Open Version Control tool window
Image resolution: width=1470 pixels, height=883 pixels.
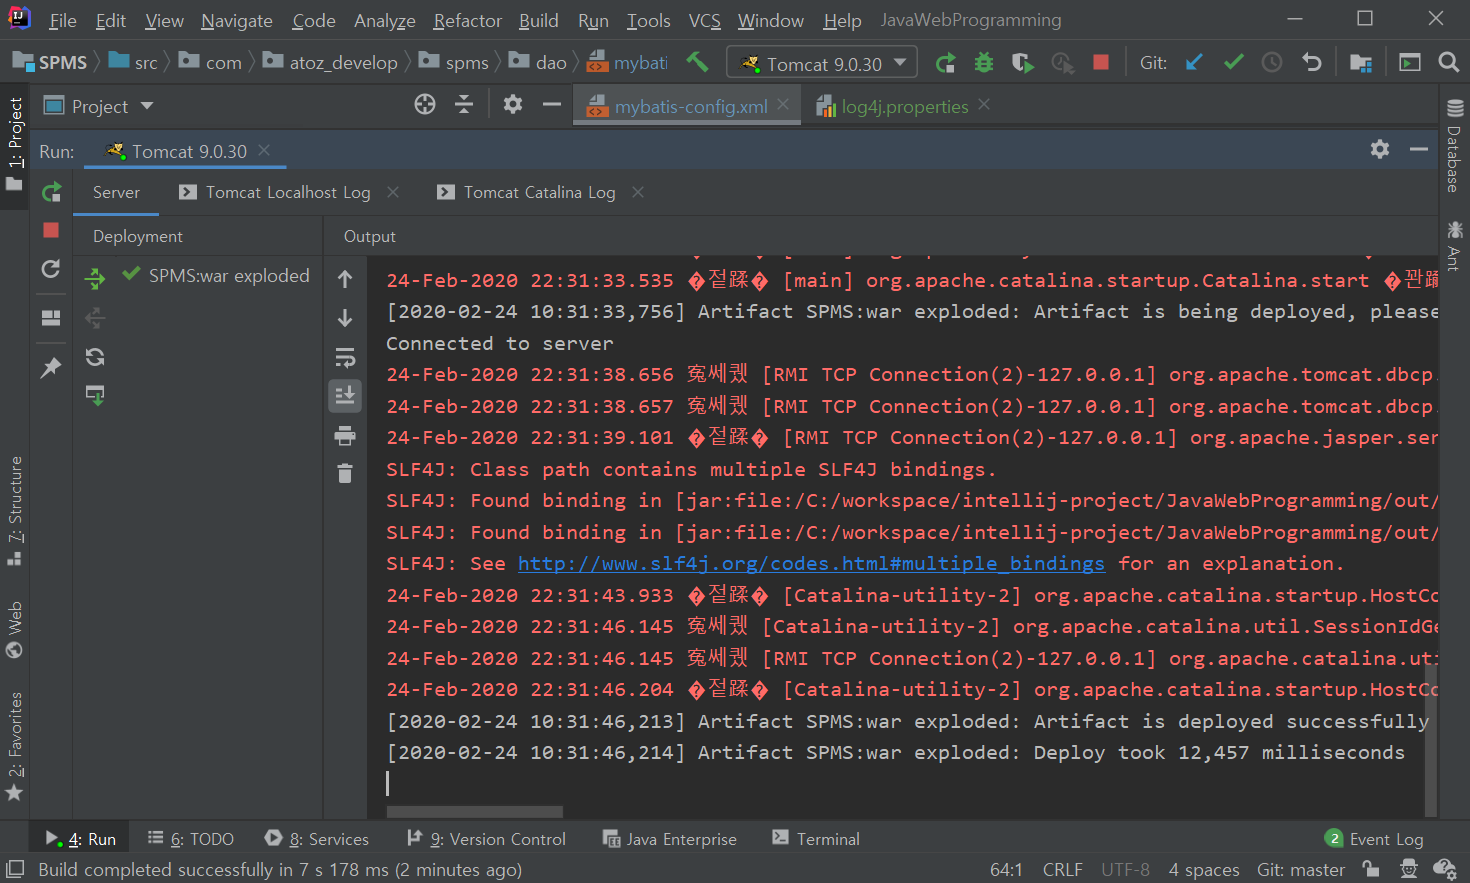coord(486,839)
